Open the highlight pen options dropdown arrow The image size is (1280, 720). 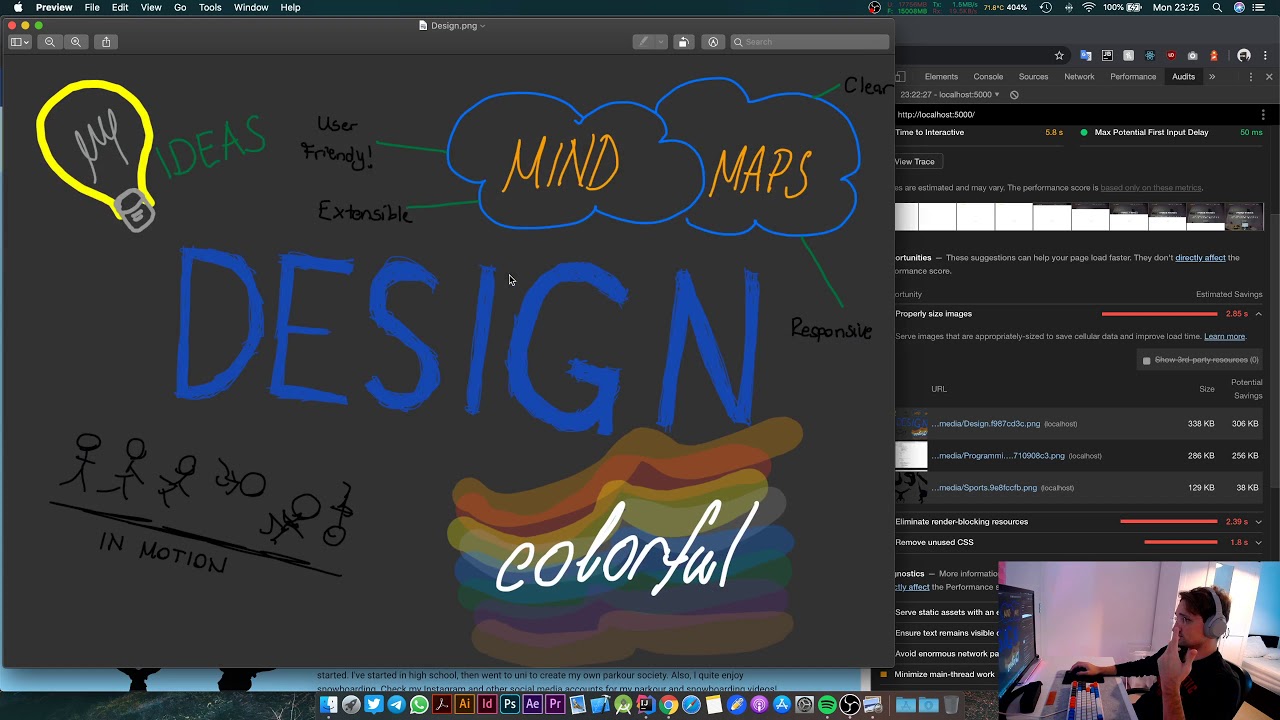tap(661, 42)
